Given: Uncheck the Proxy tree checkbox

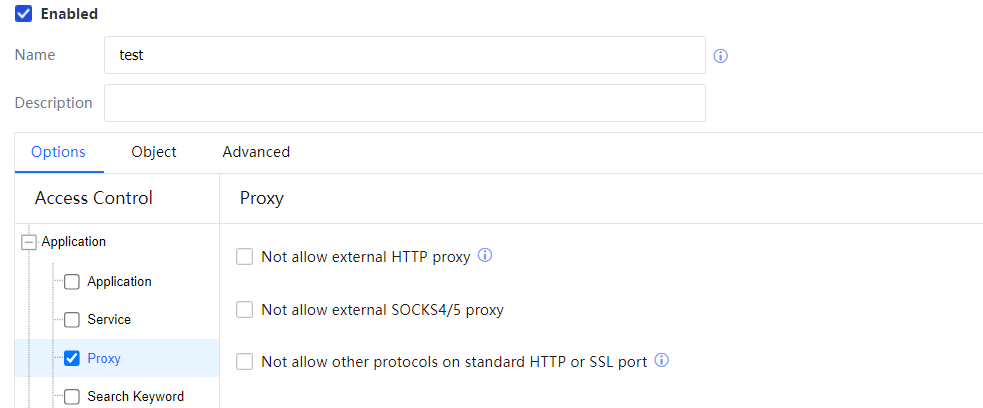Looking at the screenshot, I should point(72,358).
